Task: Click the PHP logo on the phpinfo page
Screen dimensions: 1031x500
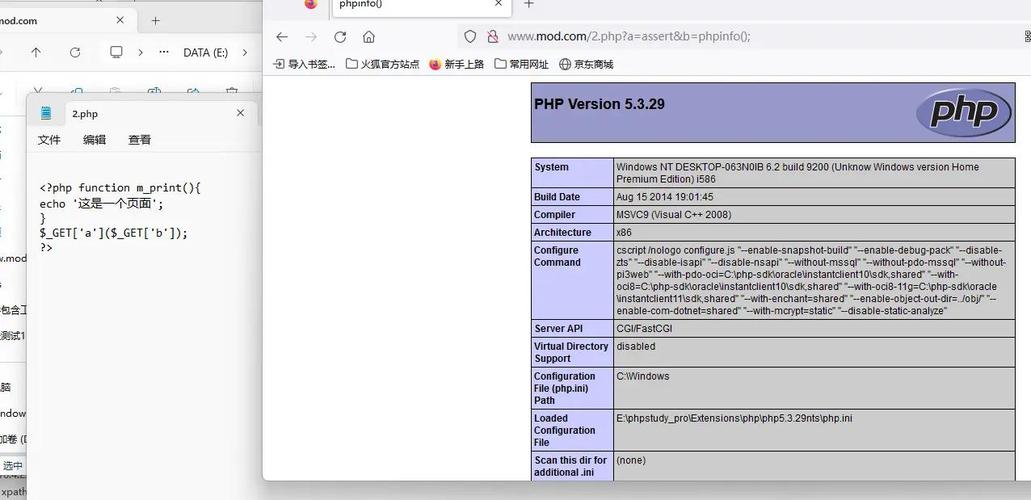Action: 964,112
